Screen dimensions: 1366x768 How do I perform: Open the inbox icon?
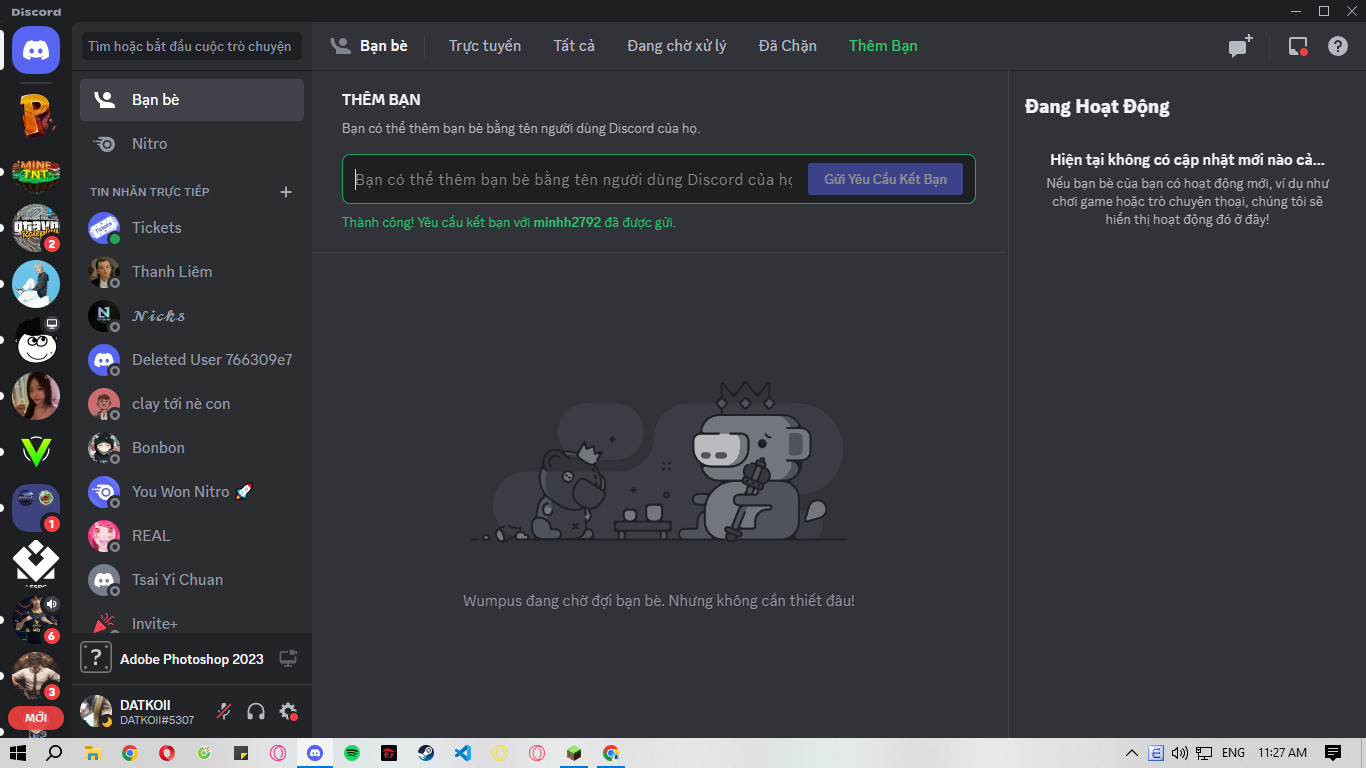(x=1298, y=46)
